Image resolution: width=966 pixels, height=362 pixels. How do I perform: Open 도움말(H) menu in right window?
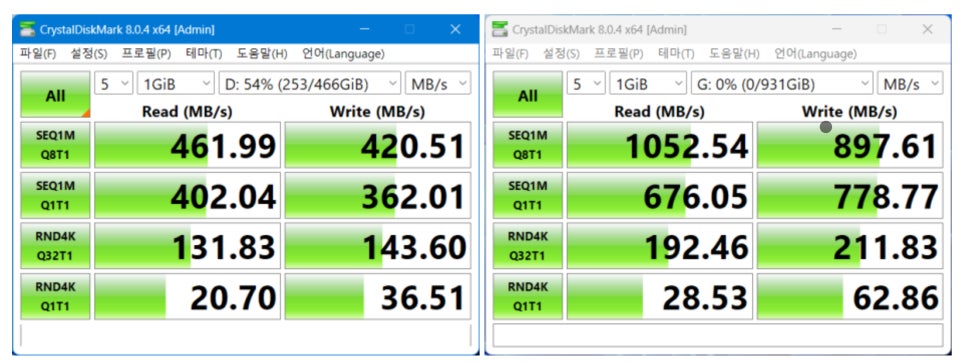734,54
